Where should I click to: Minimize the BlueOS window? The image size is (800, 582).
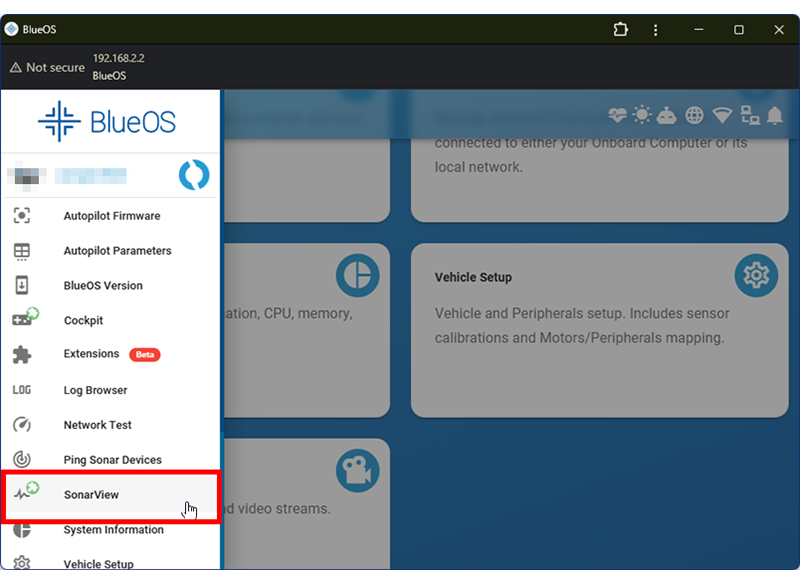click(698, 30)
